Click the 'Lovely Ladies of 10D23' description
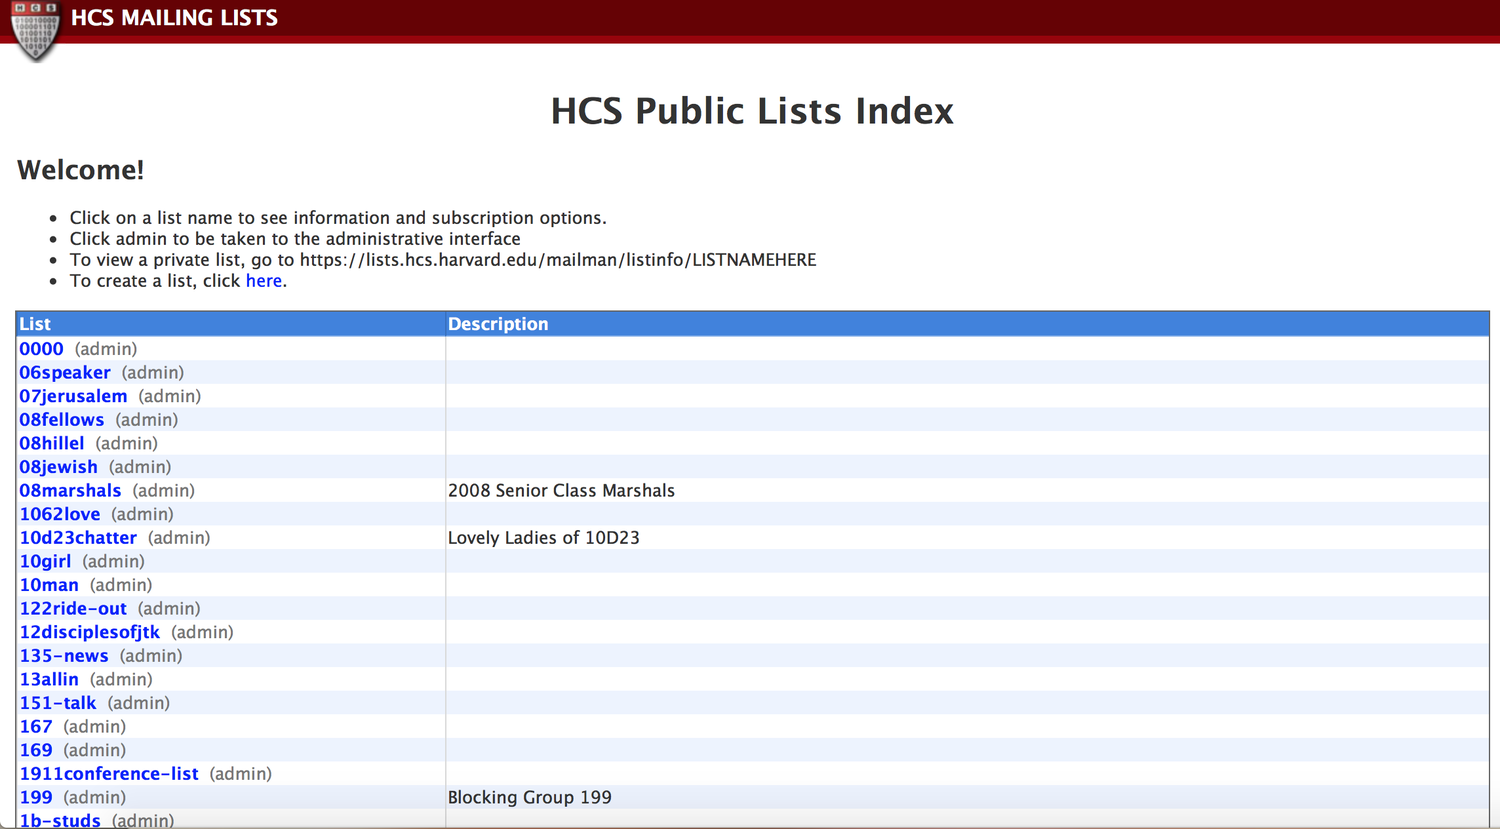 544,538
